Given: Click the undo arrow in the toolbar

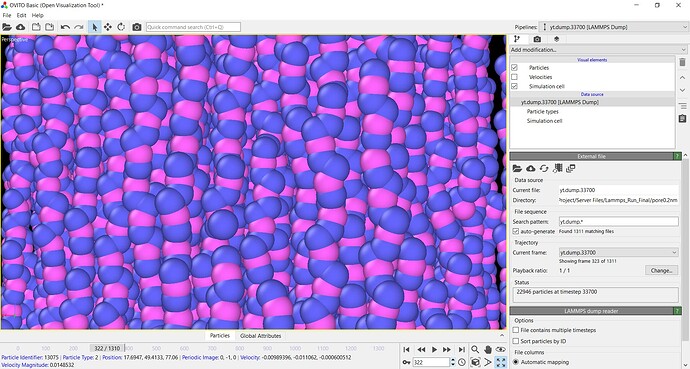Looking at the screenshot, I should (65, 27).
